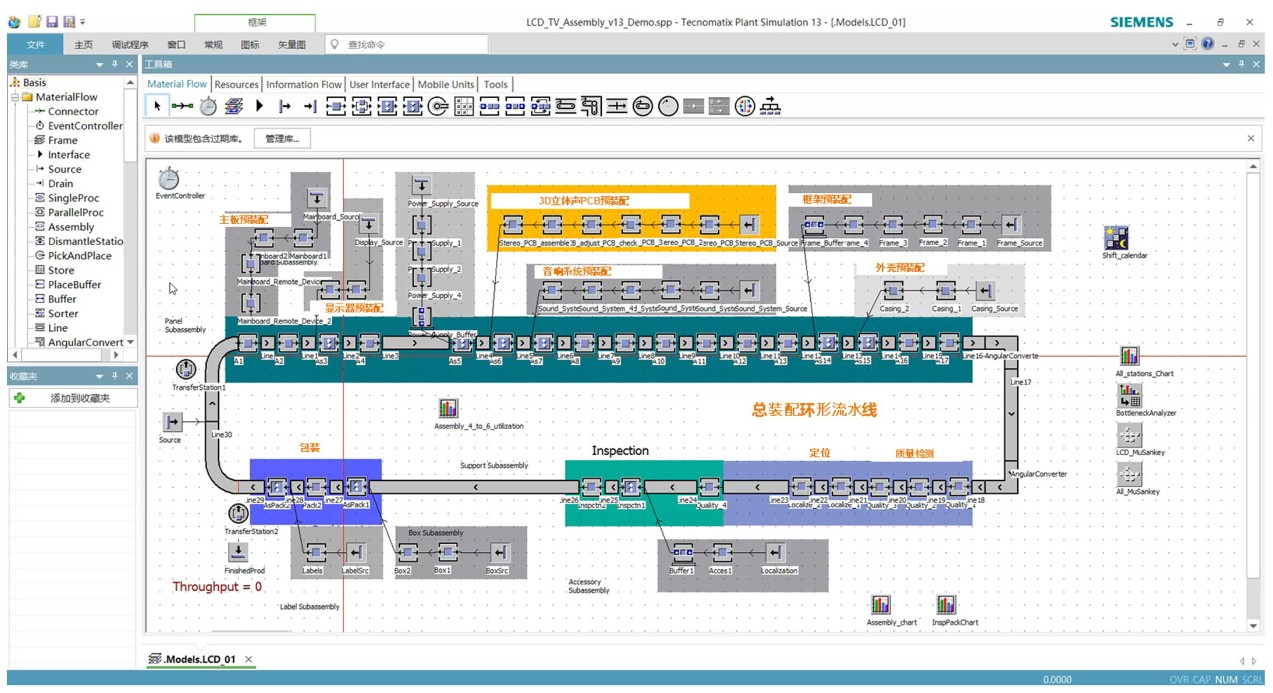Open the 主页 ribbon tab
The height and width of the screenshot is (693, 1273).
(84, 45)
